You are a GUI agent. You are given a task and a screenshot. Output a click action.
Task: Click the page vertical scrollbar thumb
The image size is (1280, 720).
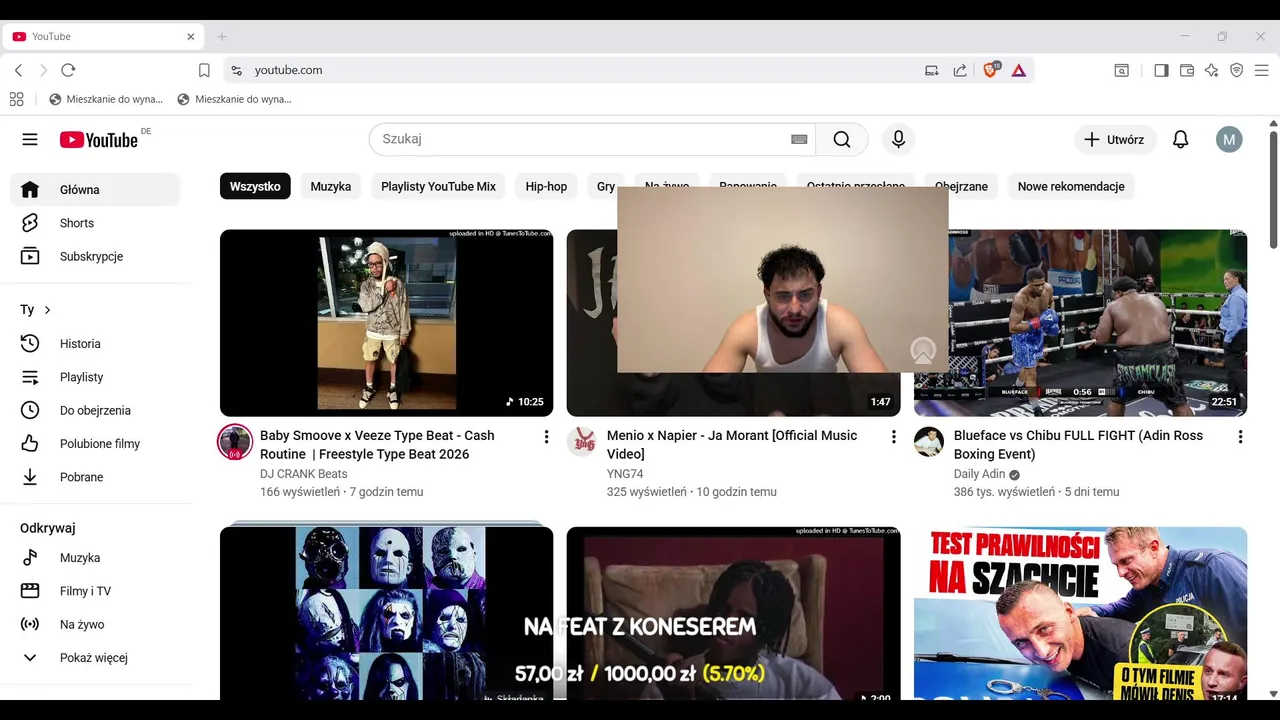[1273, 190]
